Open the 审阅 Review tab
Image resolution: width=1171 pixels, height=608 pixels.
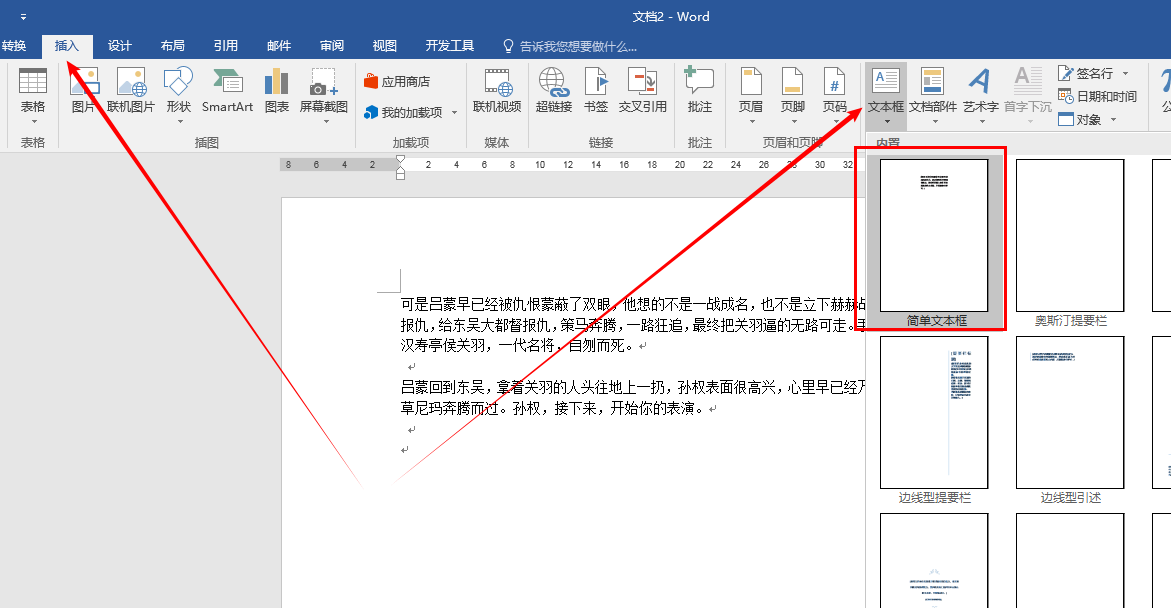pyautogui.click(x=332, y=46)
